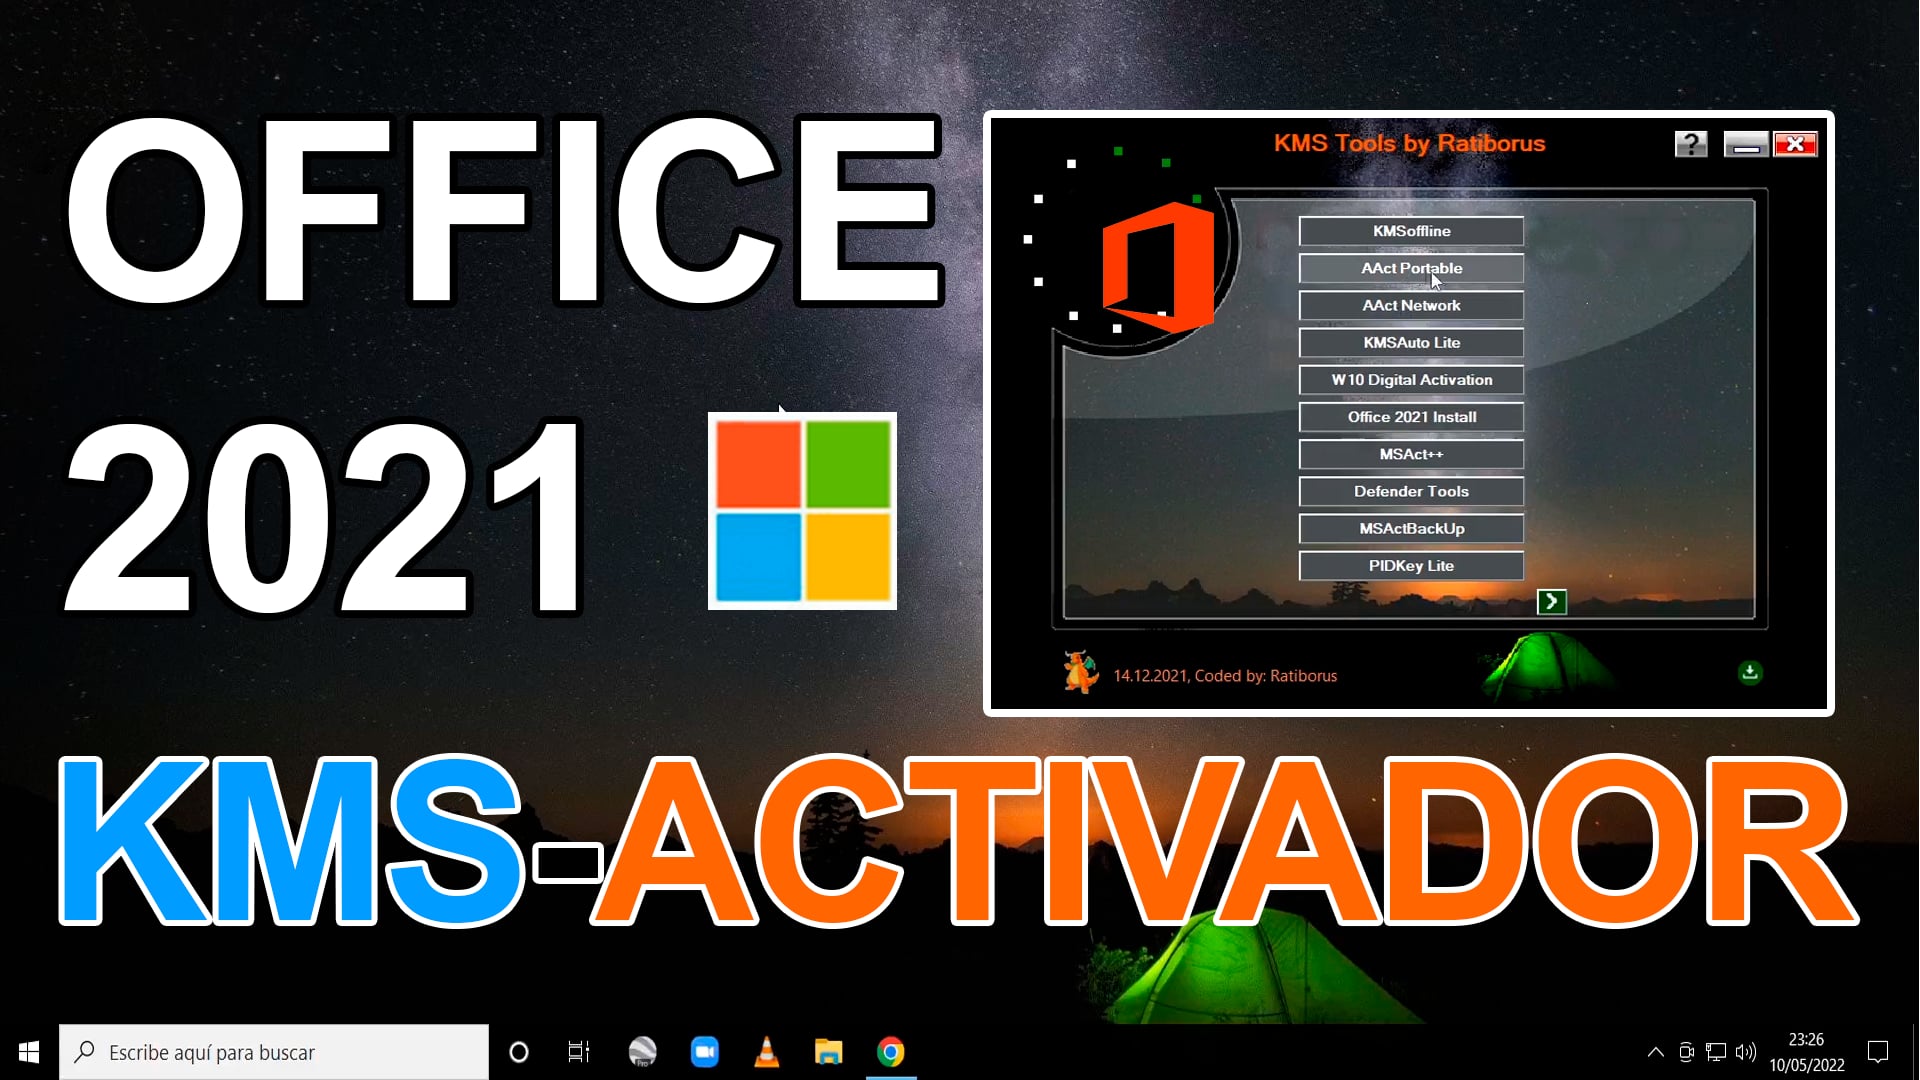Viewport: 1920px width, 1080px height.
Task: Click the next page arrow button
Action: (x=1551, y=603)
